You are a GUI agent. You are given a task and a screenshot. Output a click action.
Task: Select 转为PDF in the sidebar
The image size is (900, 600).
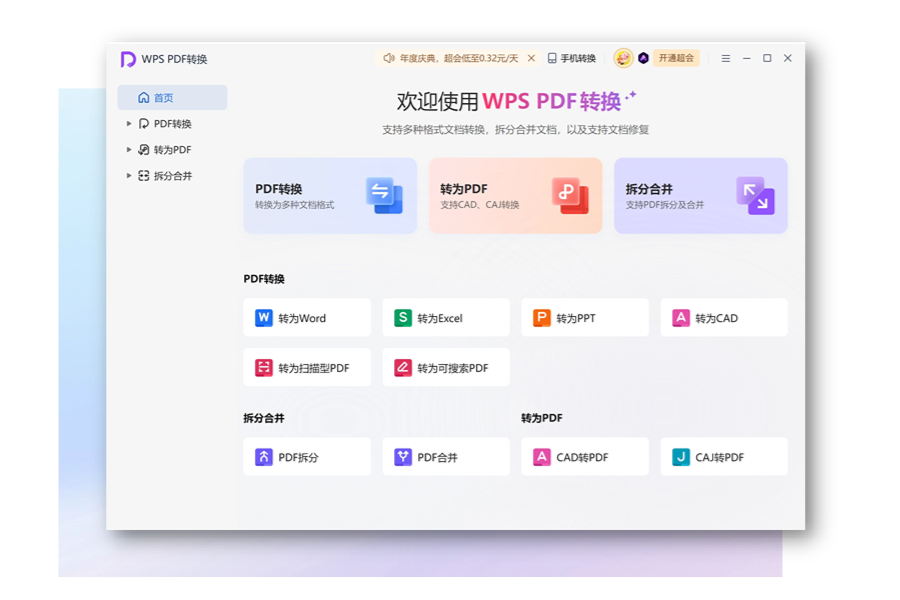click(x=172, y=149)
